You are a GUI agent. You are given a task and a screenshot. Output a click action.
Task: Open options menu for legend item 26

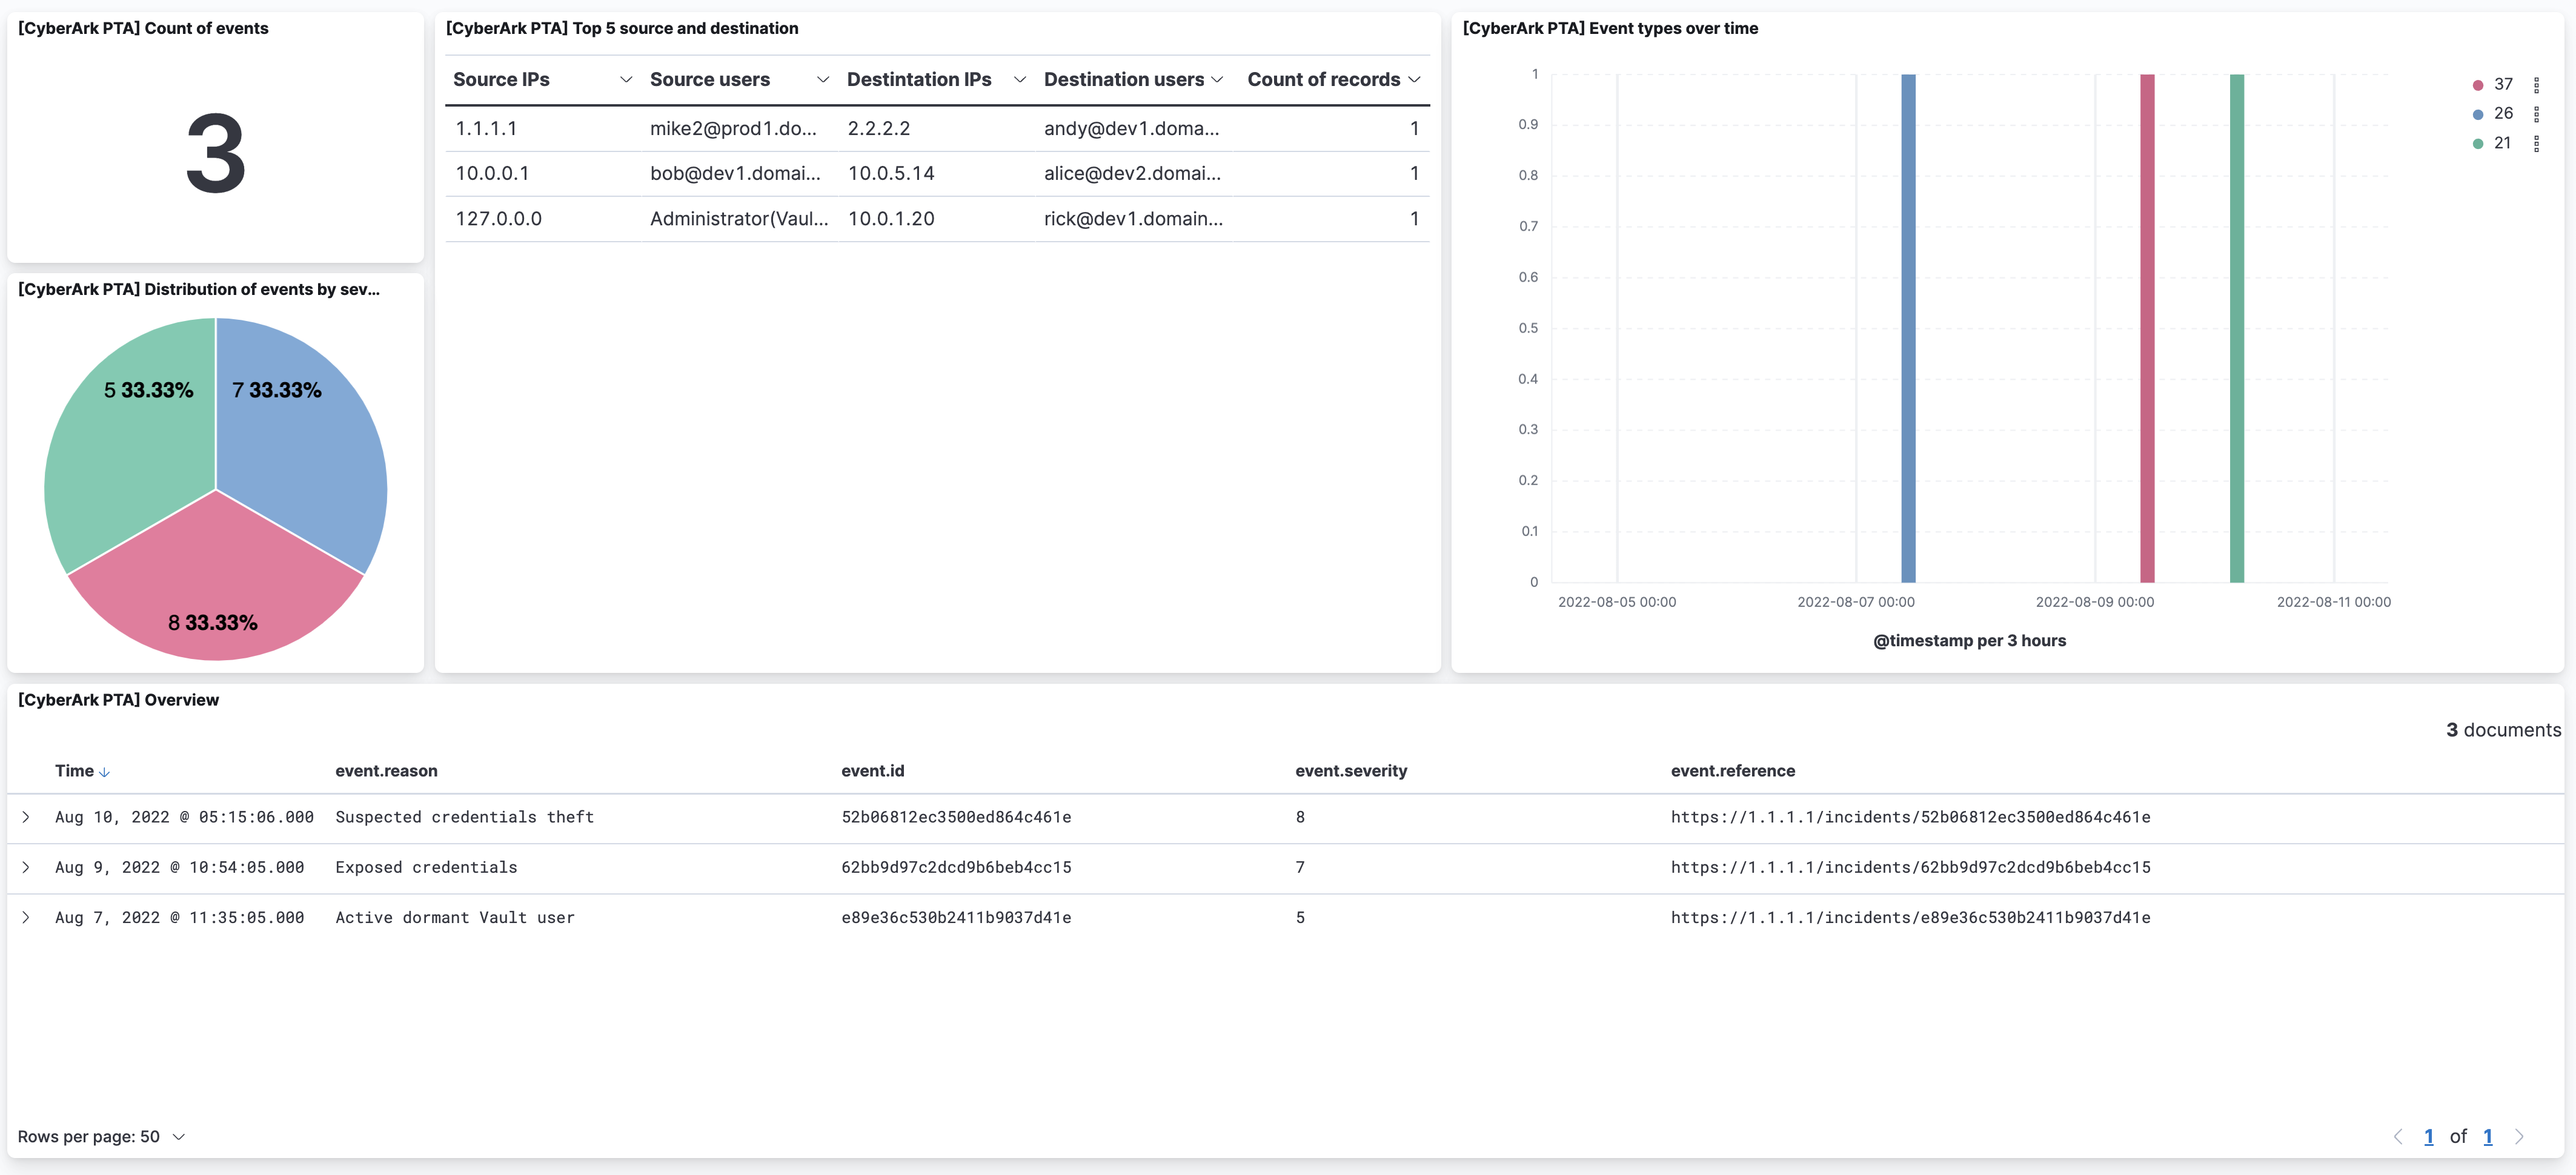click(2536, 114)
